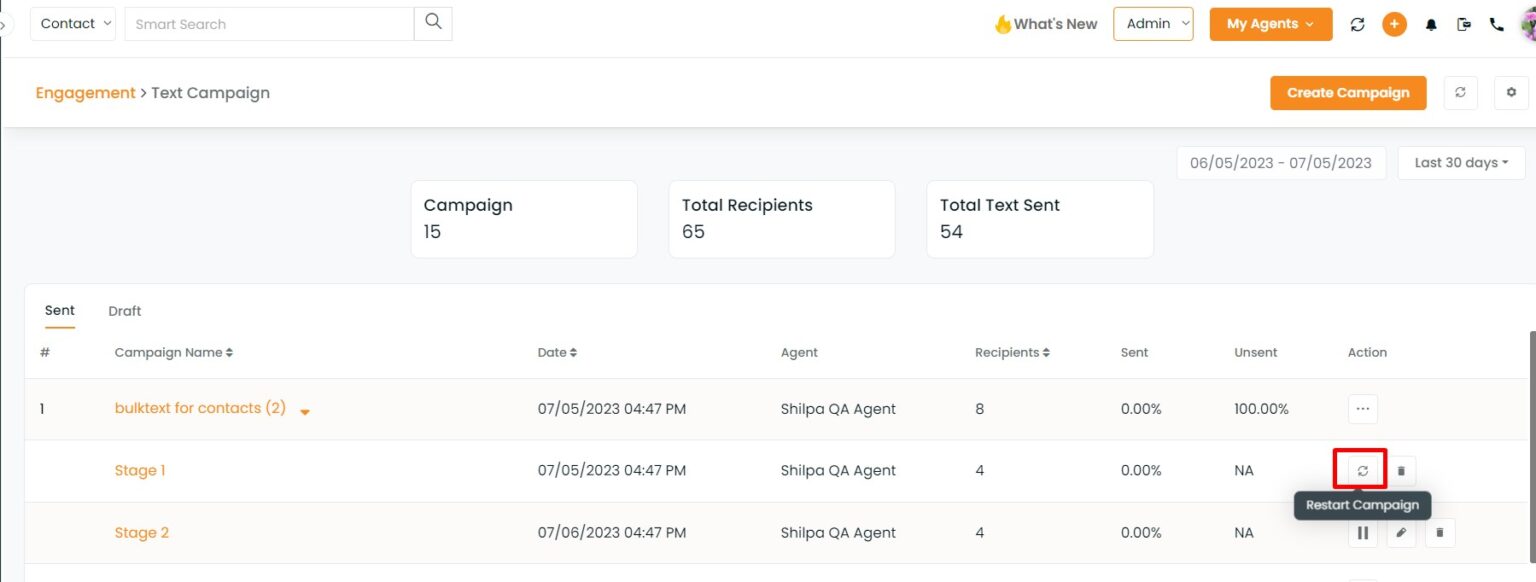The height and width of the screenshot is (582, 1536).
Task: Refresh the campaign list below Create Campaign
Action: point(1460,93)
